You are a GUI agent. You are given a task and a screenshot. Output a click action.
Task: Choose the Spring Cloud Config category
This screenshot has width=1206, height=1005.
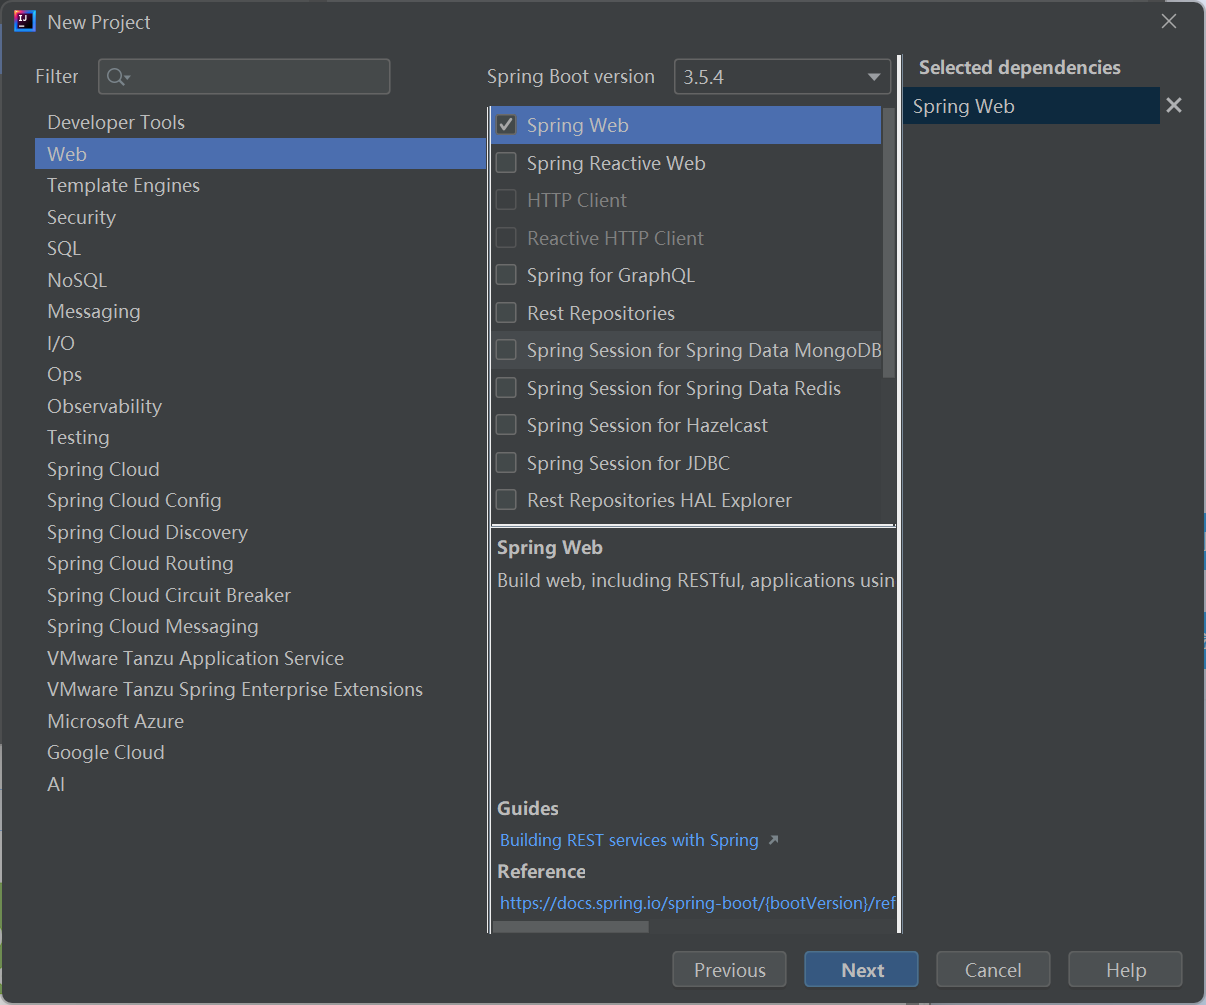click(x=260, y=500)
